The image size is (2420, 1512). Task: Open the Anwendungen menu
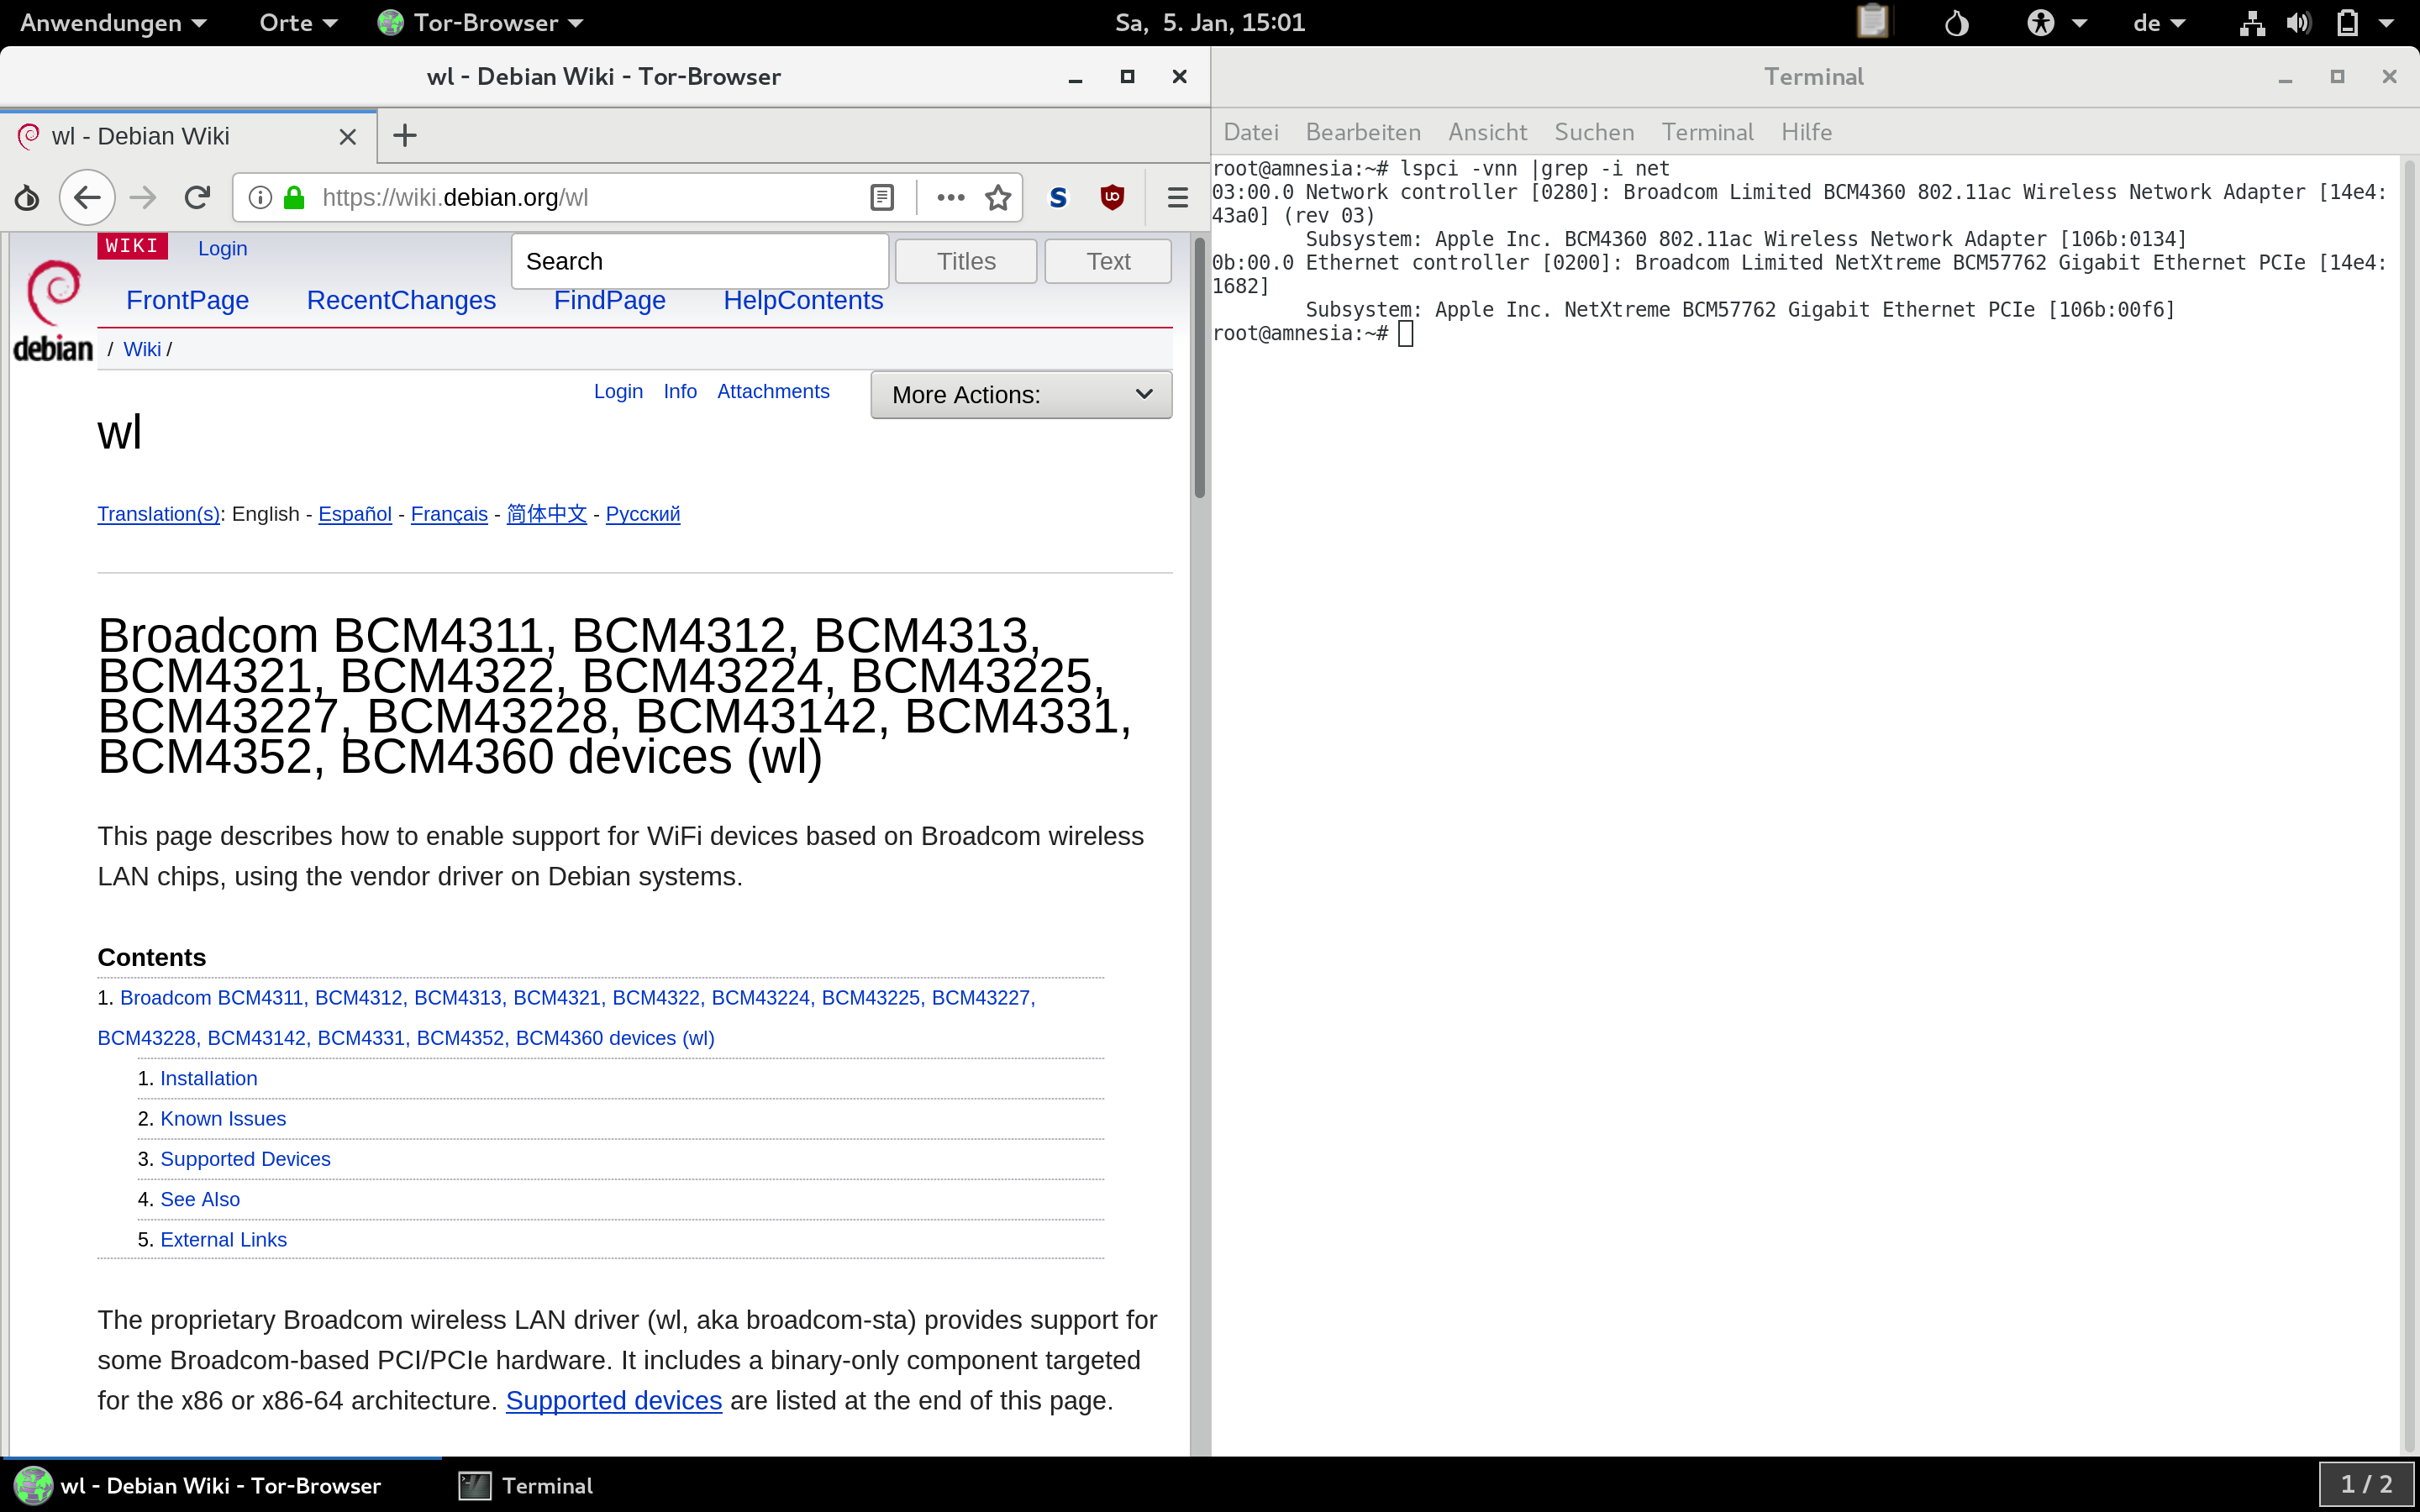(113, 22)
